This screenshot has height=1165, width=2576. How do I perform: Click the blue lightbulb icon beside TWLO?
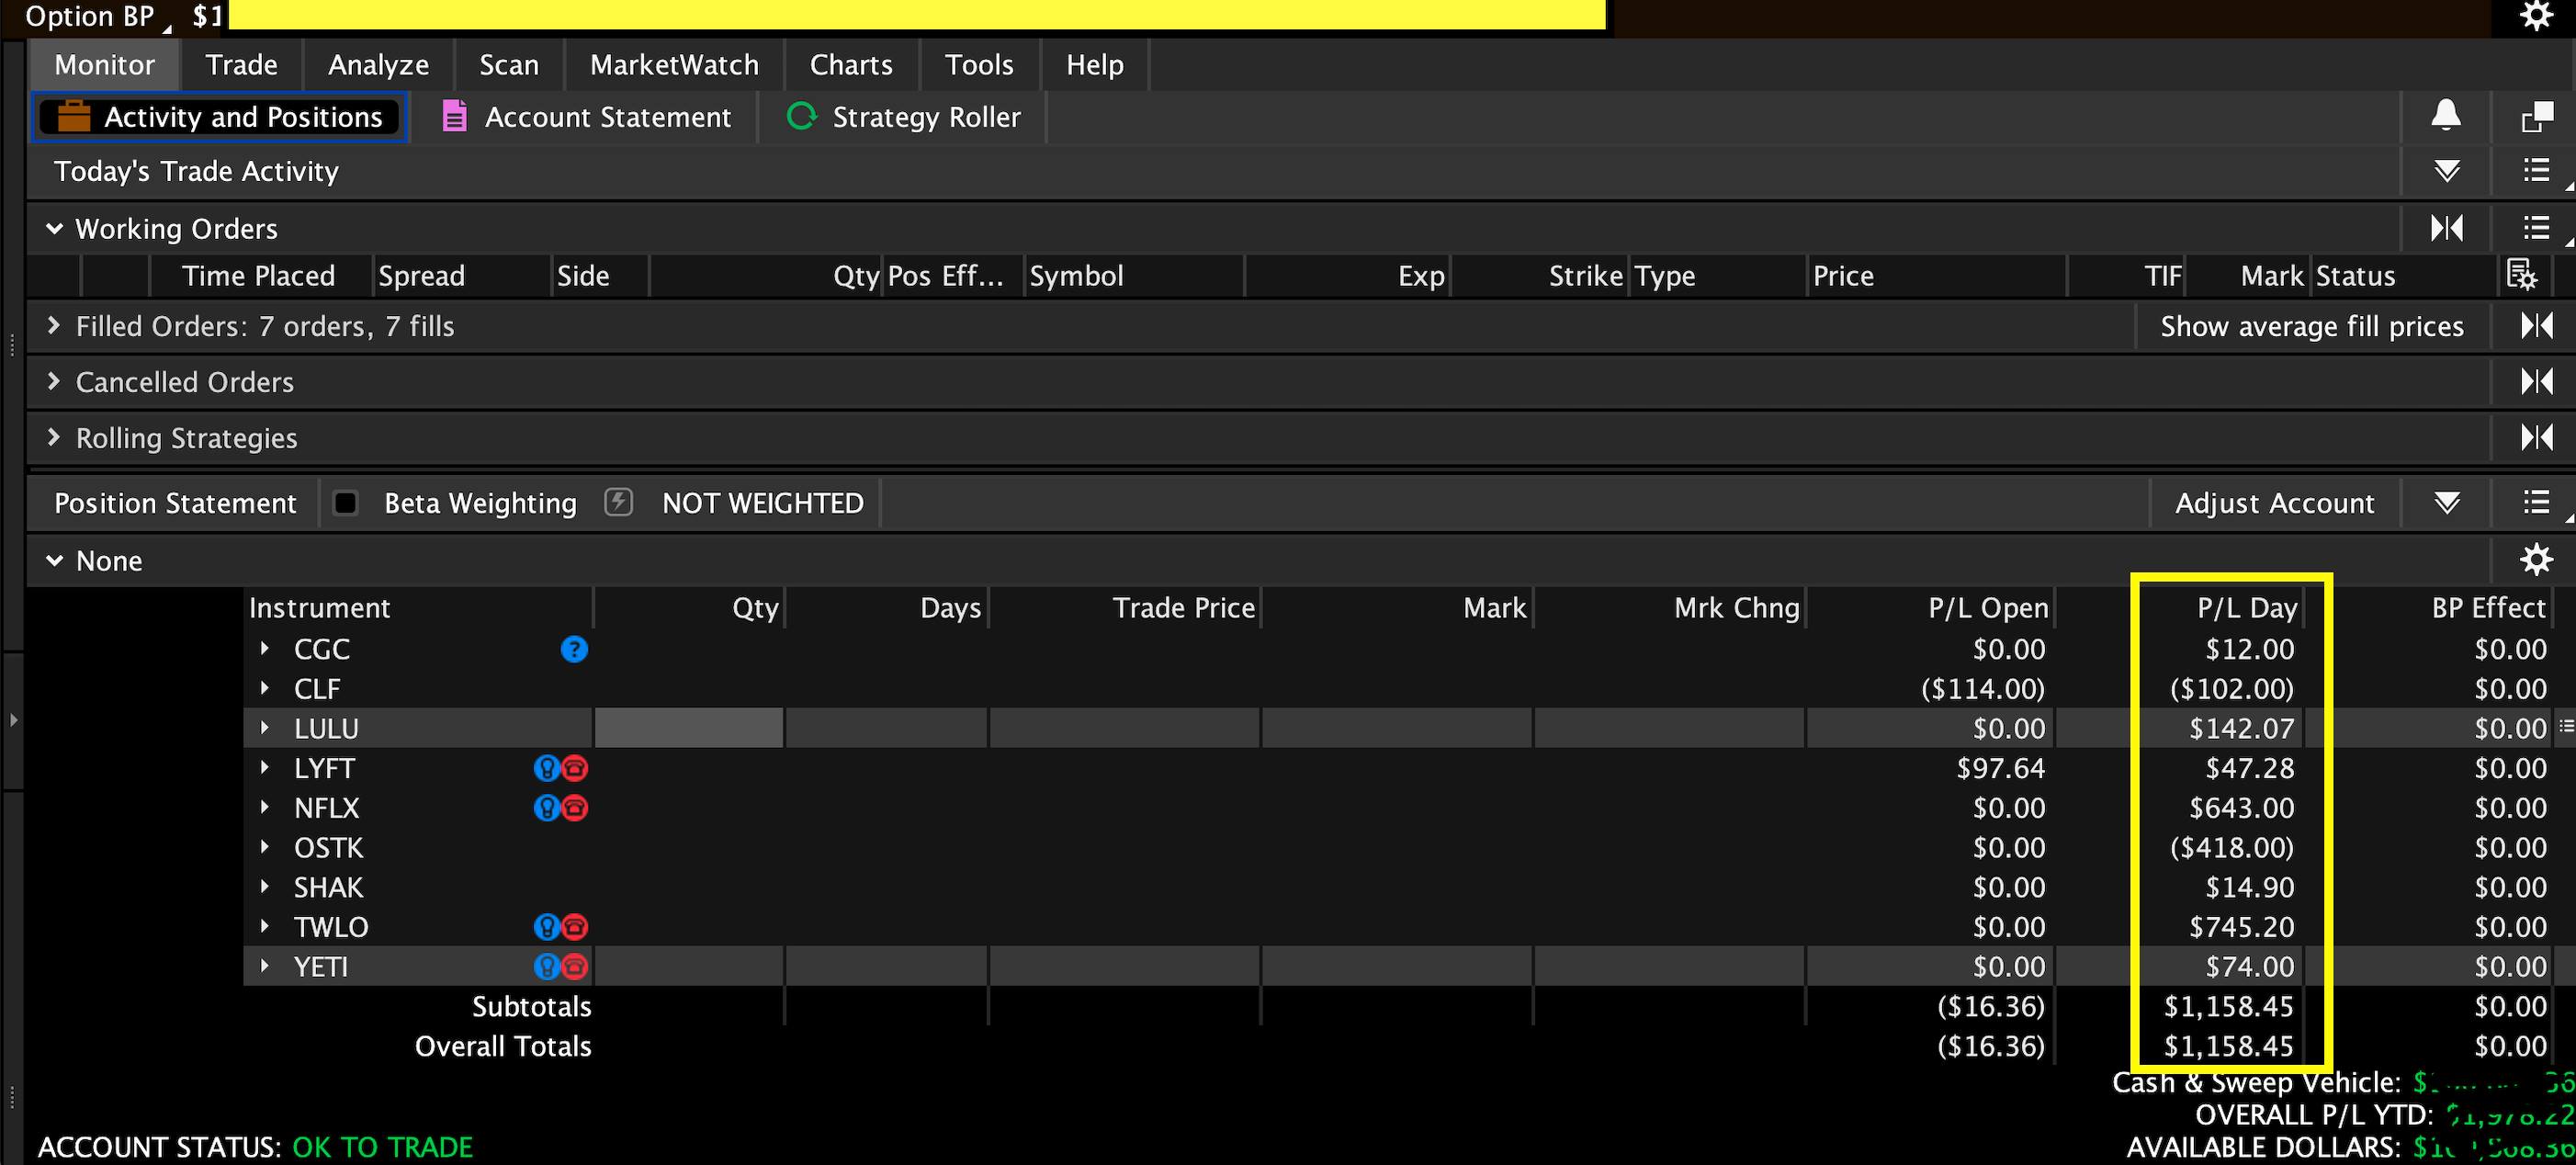tap(546, 927)
